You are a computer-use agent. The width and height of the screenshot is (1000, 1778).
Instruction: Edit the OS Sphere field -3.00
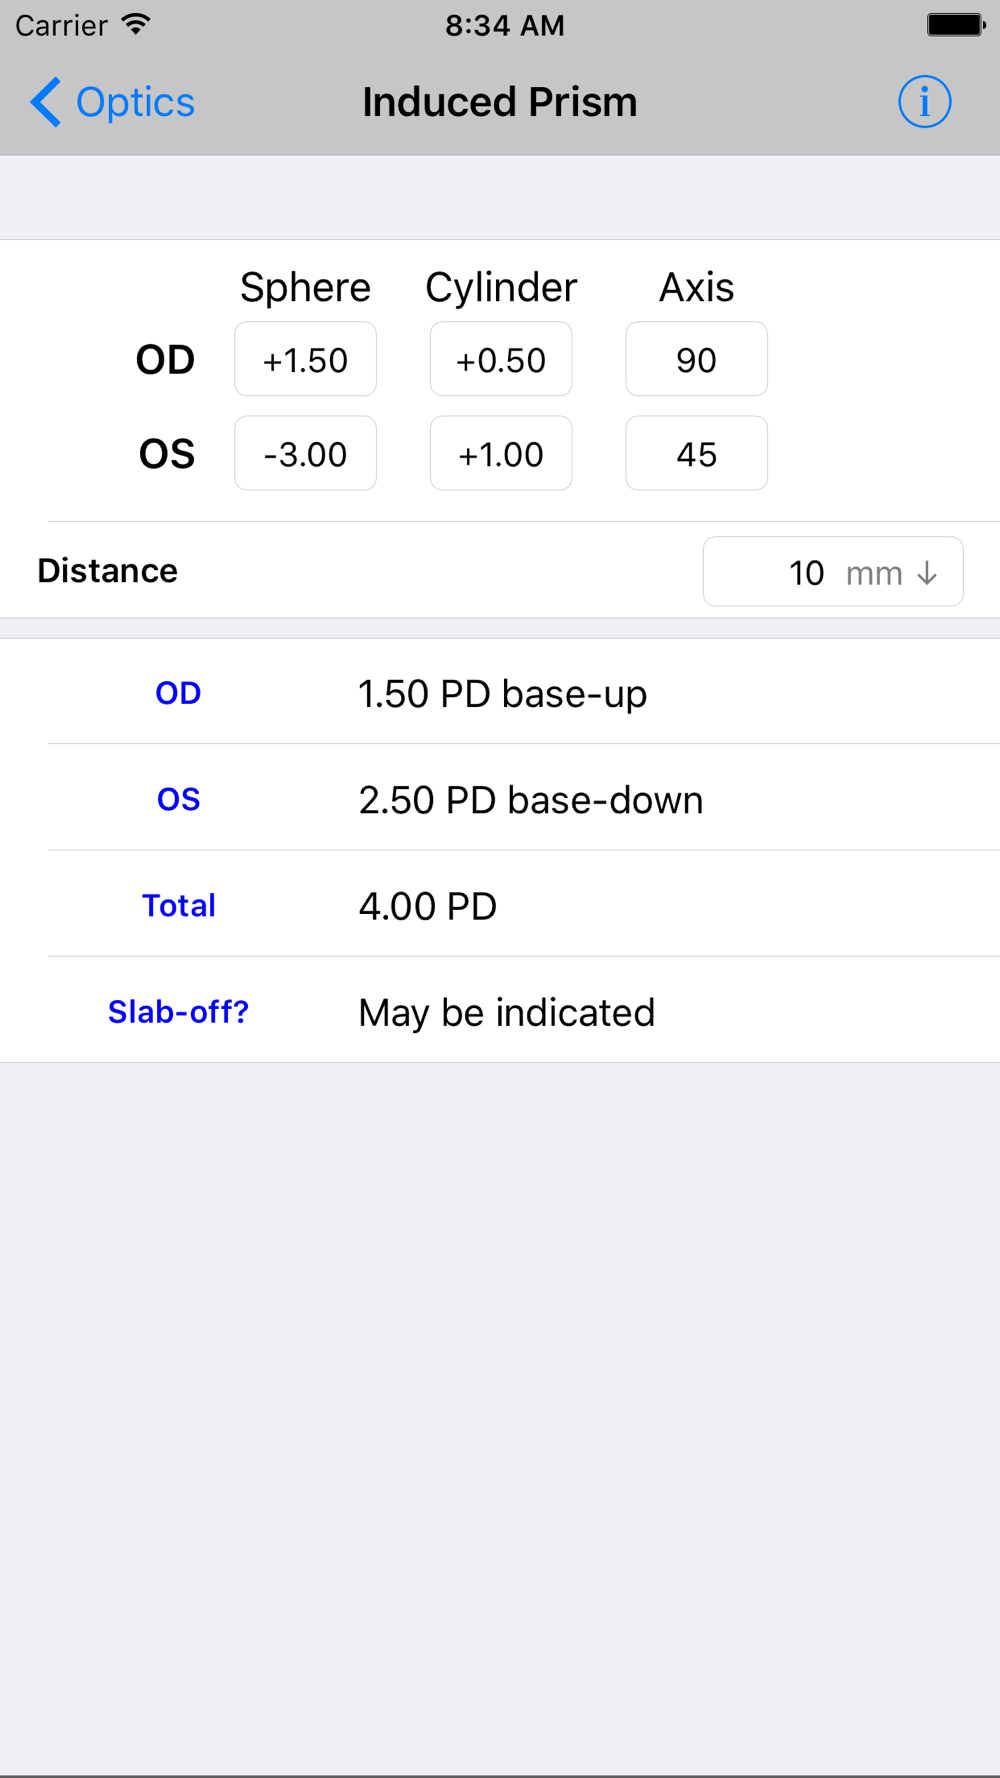[305, 453]
